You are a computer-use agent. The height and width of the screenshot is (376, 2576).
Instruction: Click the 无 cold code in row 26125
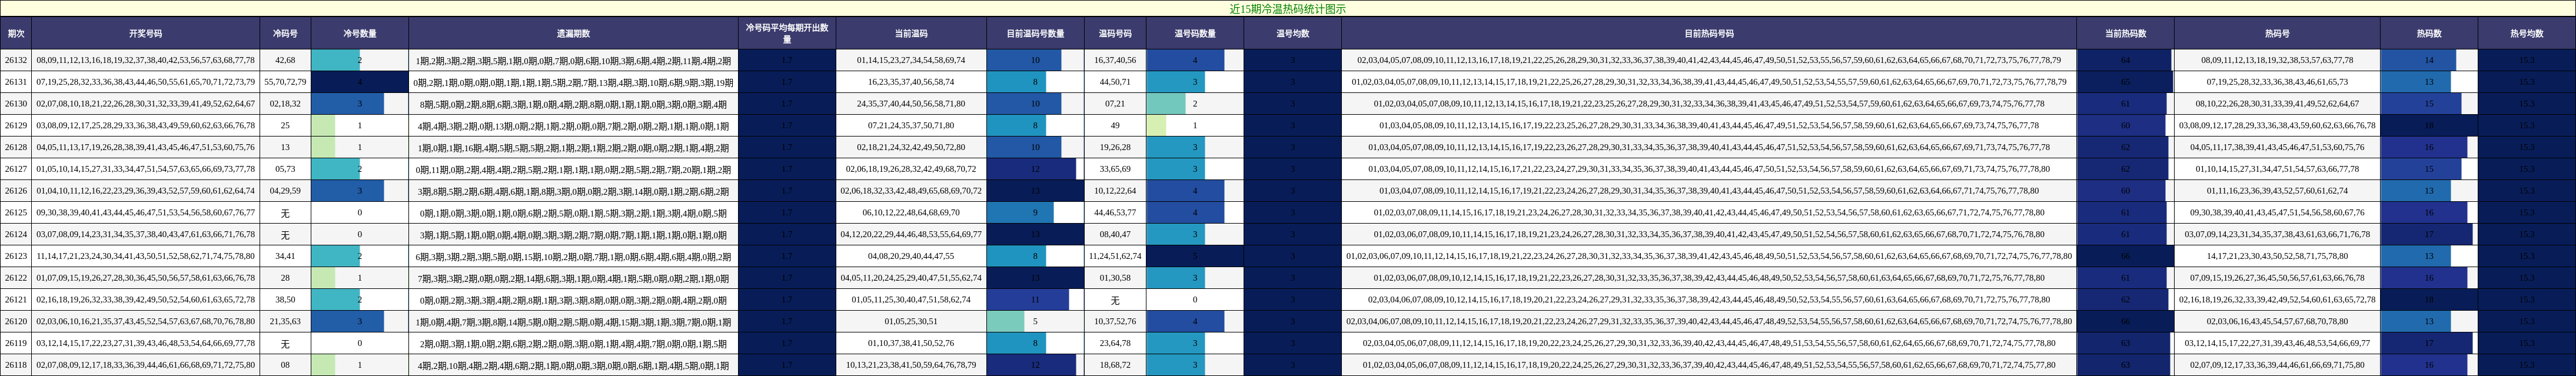tap(285, 213)
